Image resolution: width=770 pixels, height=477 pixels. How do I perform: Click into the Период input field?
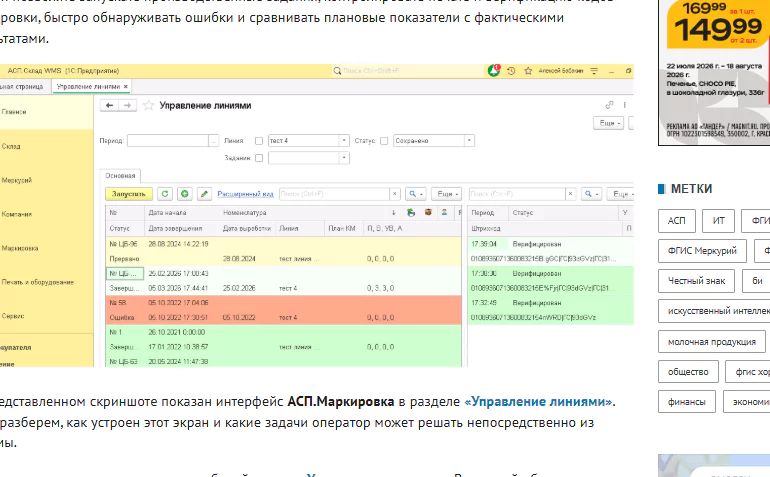pyautogui.click(x=167, y=141)
